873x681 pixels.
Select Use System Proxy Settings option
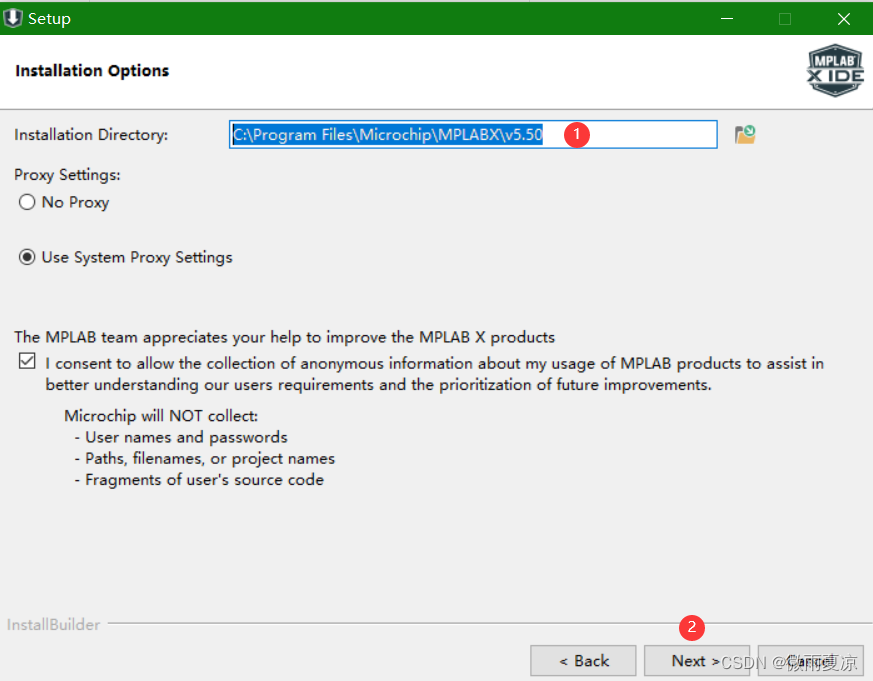tap(27, 257)
